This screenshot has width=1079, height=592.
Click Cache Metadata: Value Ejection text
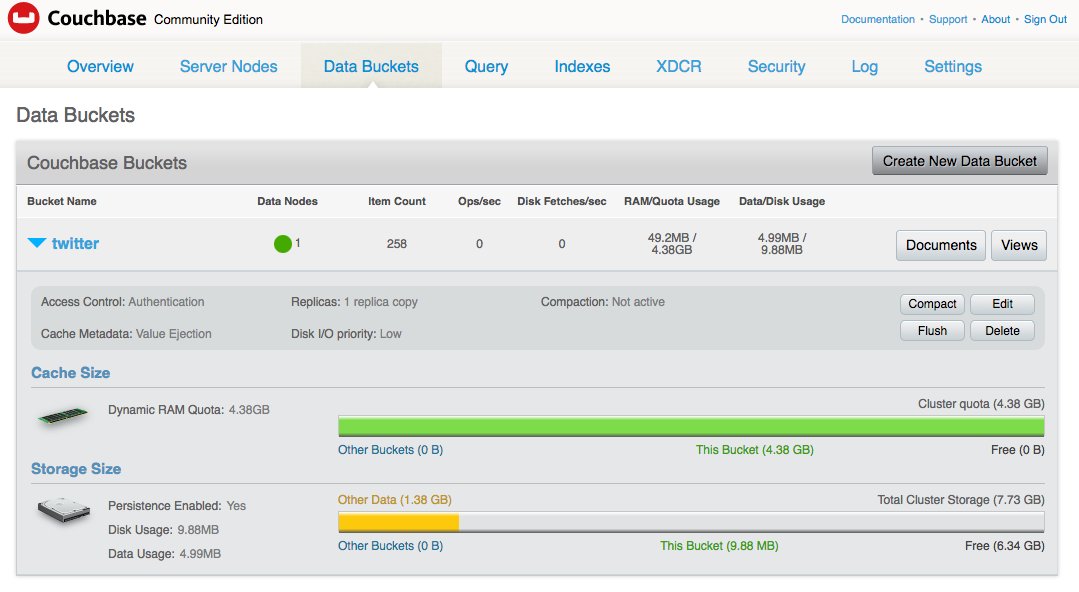(126, 334)
